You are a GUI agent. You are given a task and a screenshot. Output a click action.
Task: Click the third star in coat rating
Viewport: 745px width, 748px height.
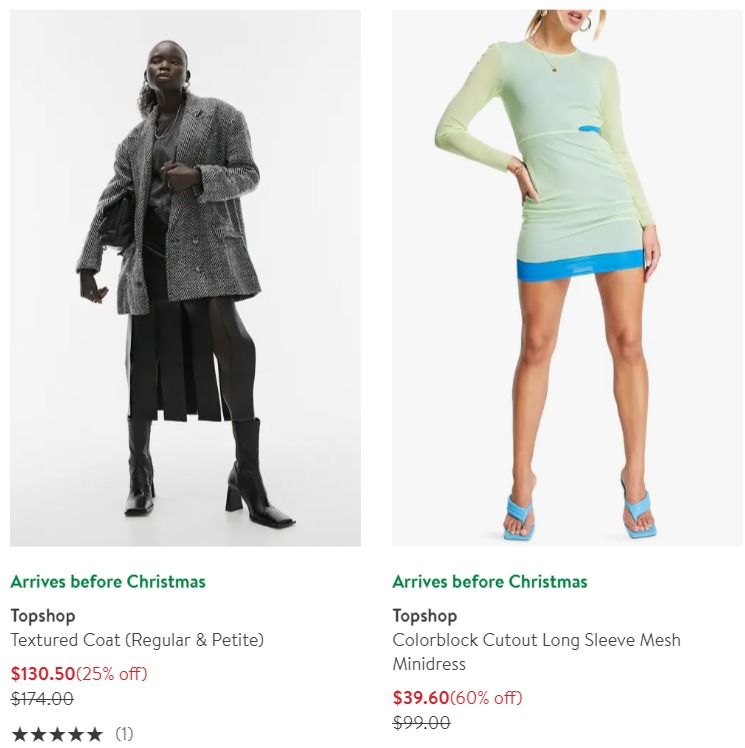pos(57,734)
